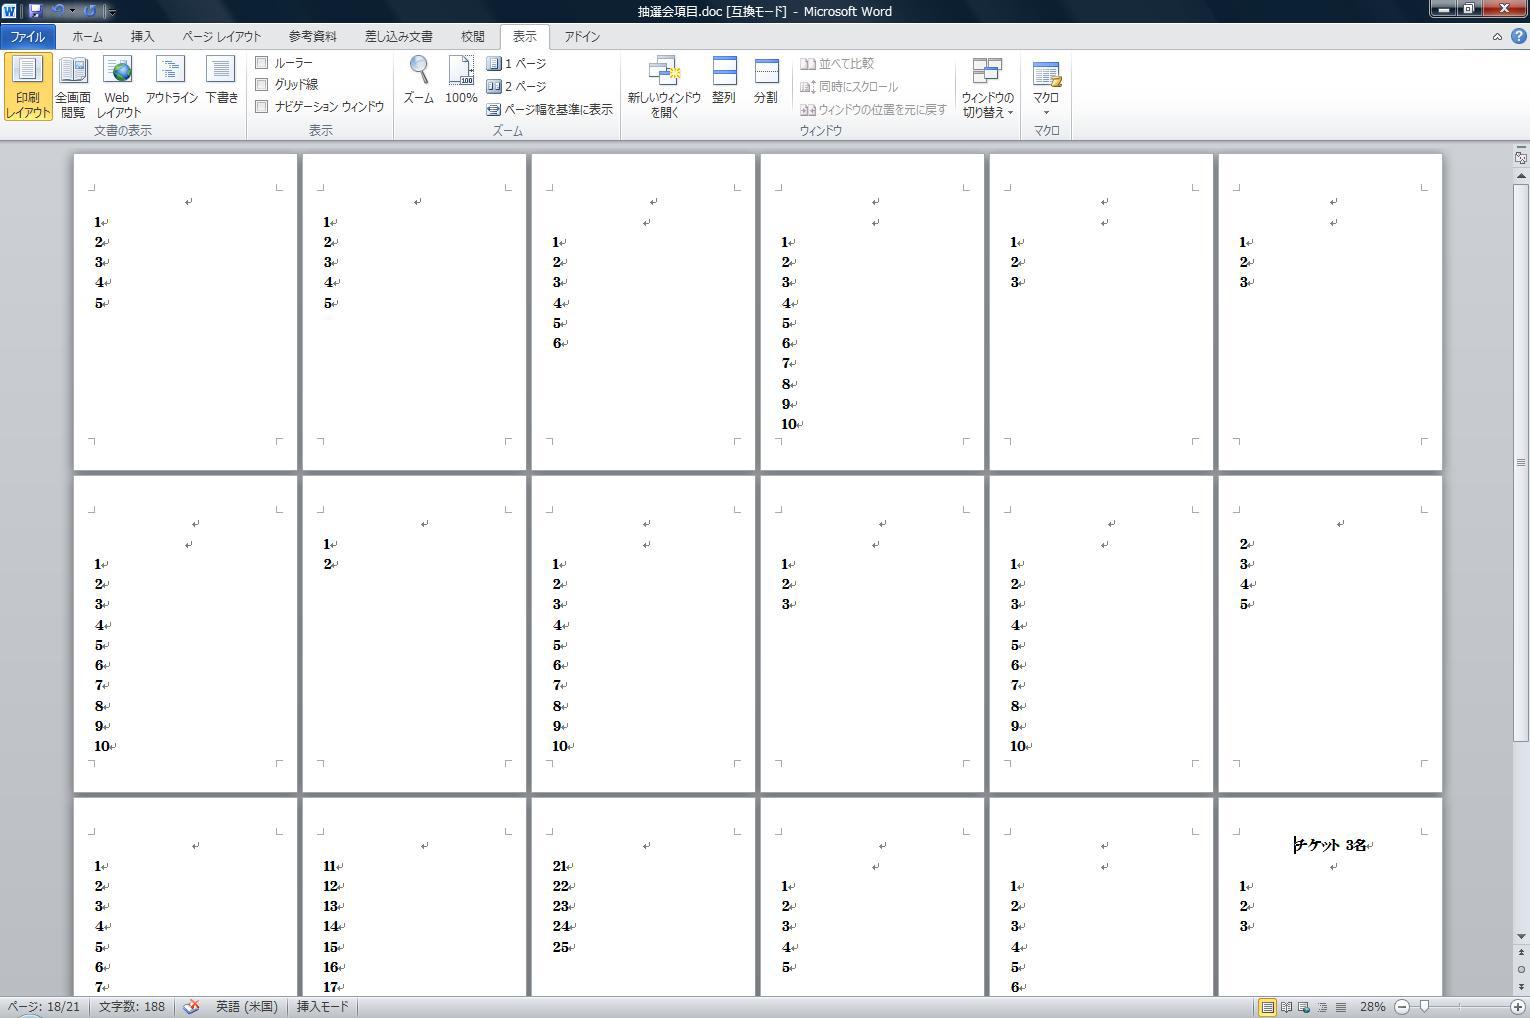The image size is (1530, 1018).
Task: Save the document with quick access Save icon
Action: click(x=35, y=11)
